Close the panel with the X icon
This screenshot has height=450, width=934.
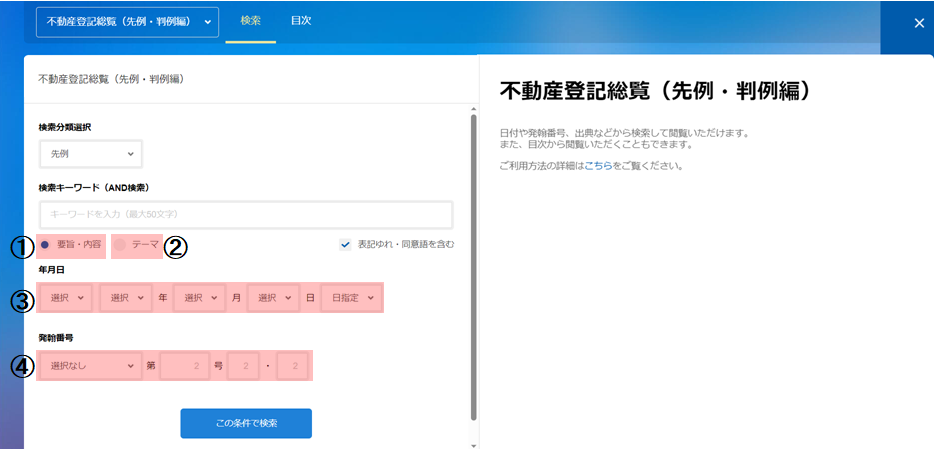point(919,23)
